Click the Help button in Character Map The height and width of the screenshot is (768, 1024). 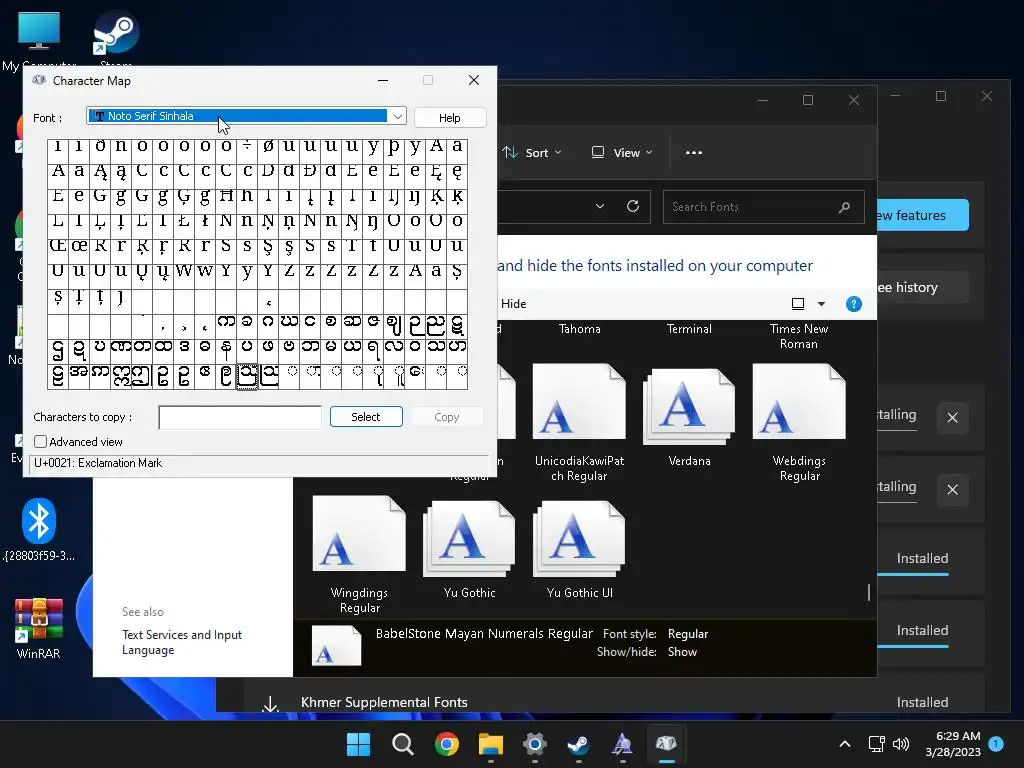pyautogui.click(x=450, y=118)
